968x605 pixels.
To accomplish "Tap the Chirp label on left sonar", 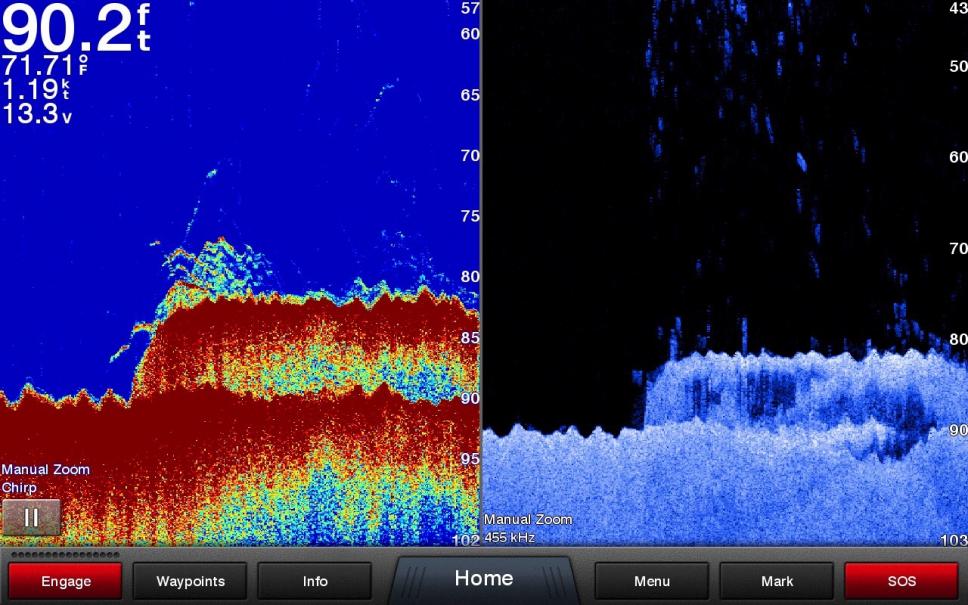I will tap(19, 488).
